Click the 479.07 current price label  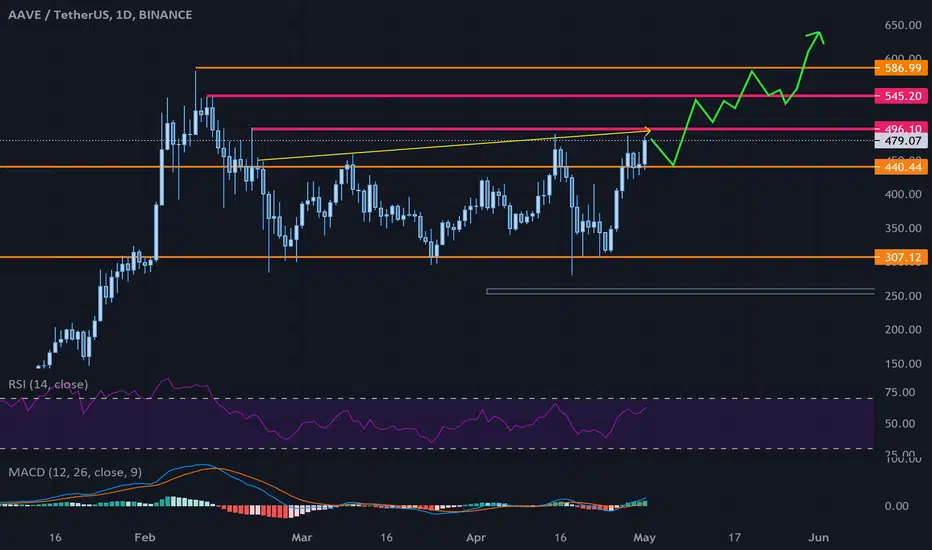[x=901, y=141]
